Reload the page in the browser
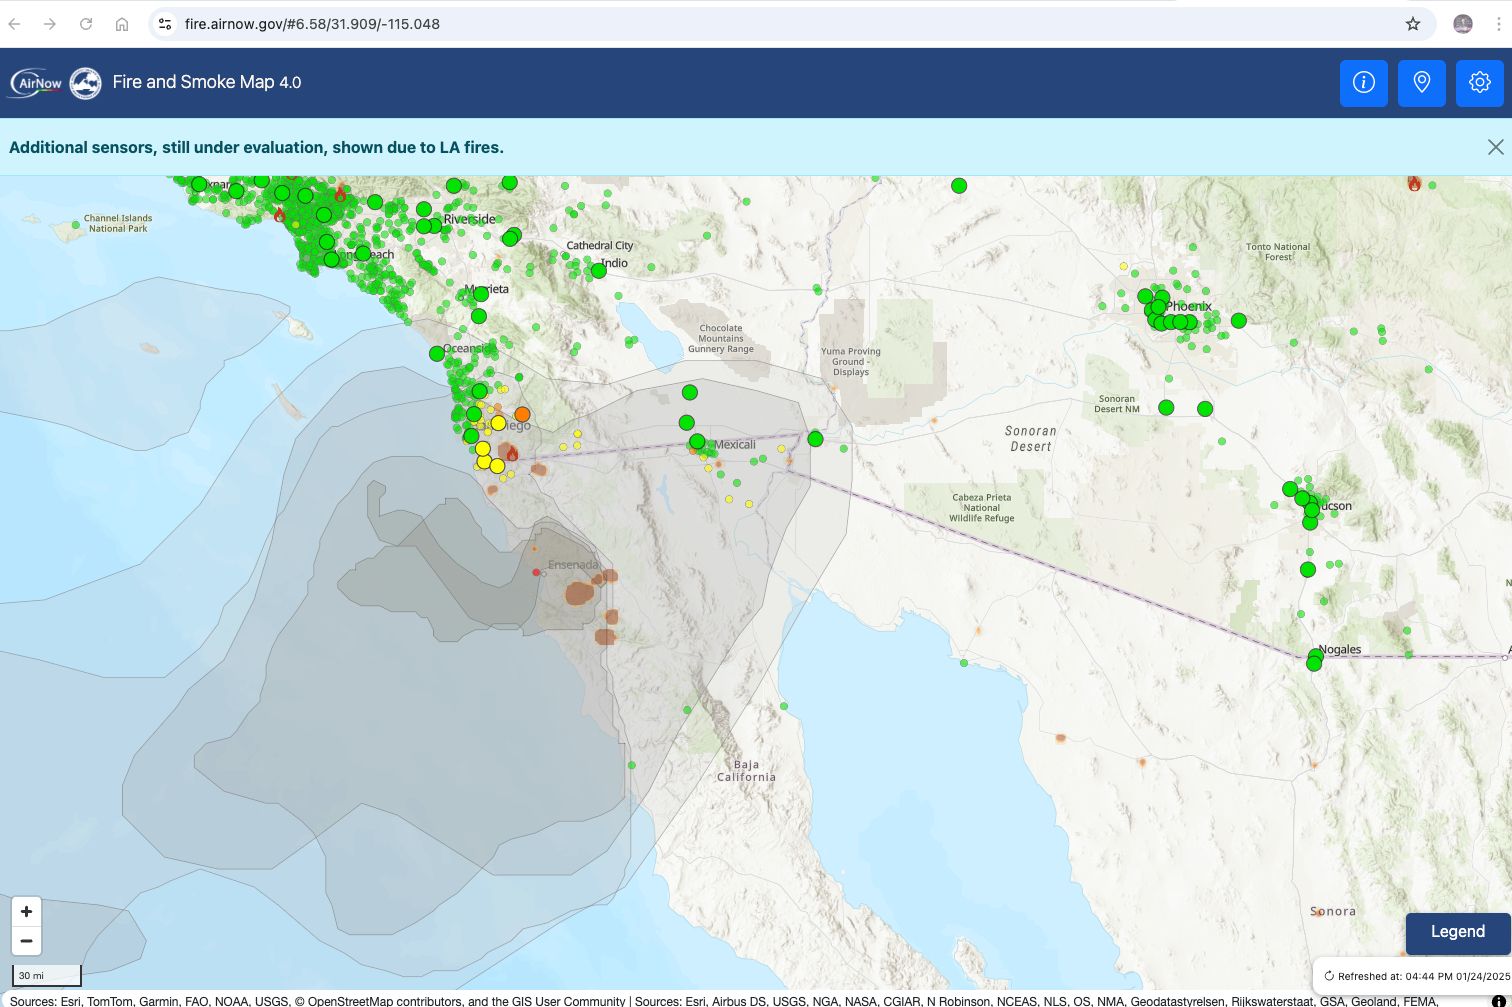This screenshot has height=1007, width=1512. pyautogui.click(x=86, y=24)
